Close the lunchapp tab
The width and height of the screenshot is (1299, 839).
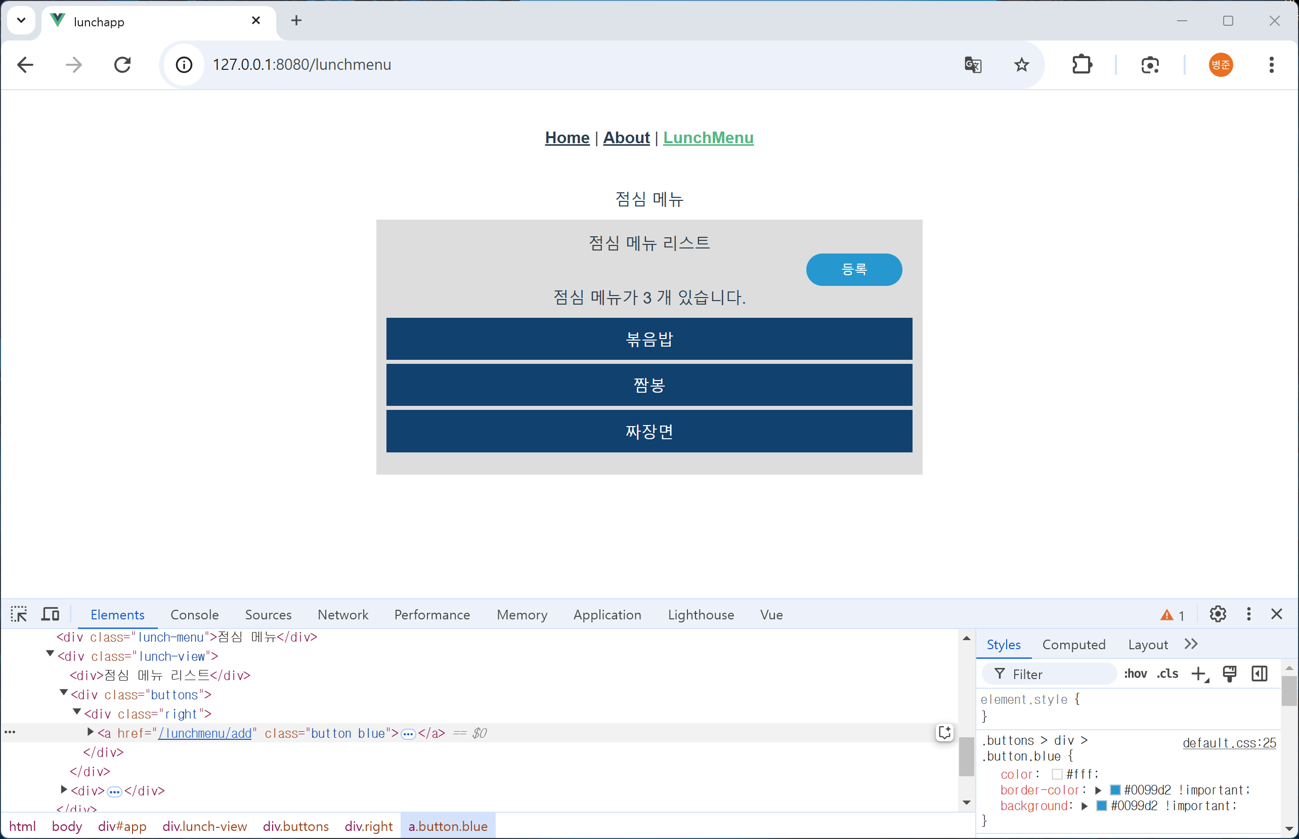(x=256, y=20)
